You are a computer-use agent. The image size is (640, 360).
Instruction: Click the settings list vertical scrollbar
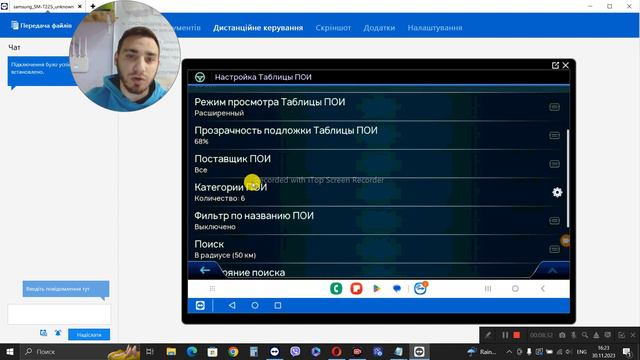(x=567, y=178)
